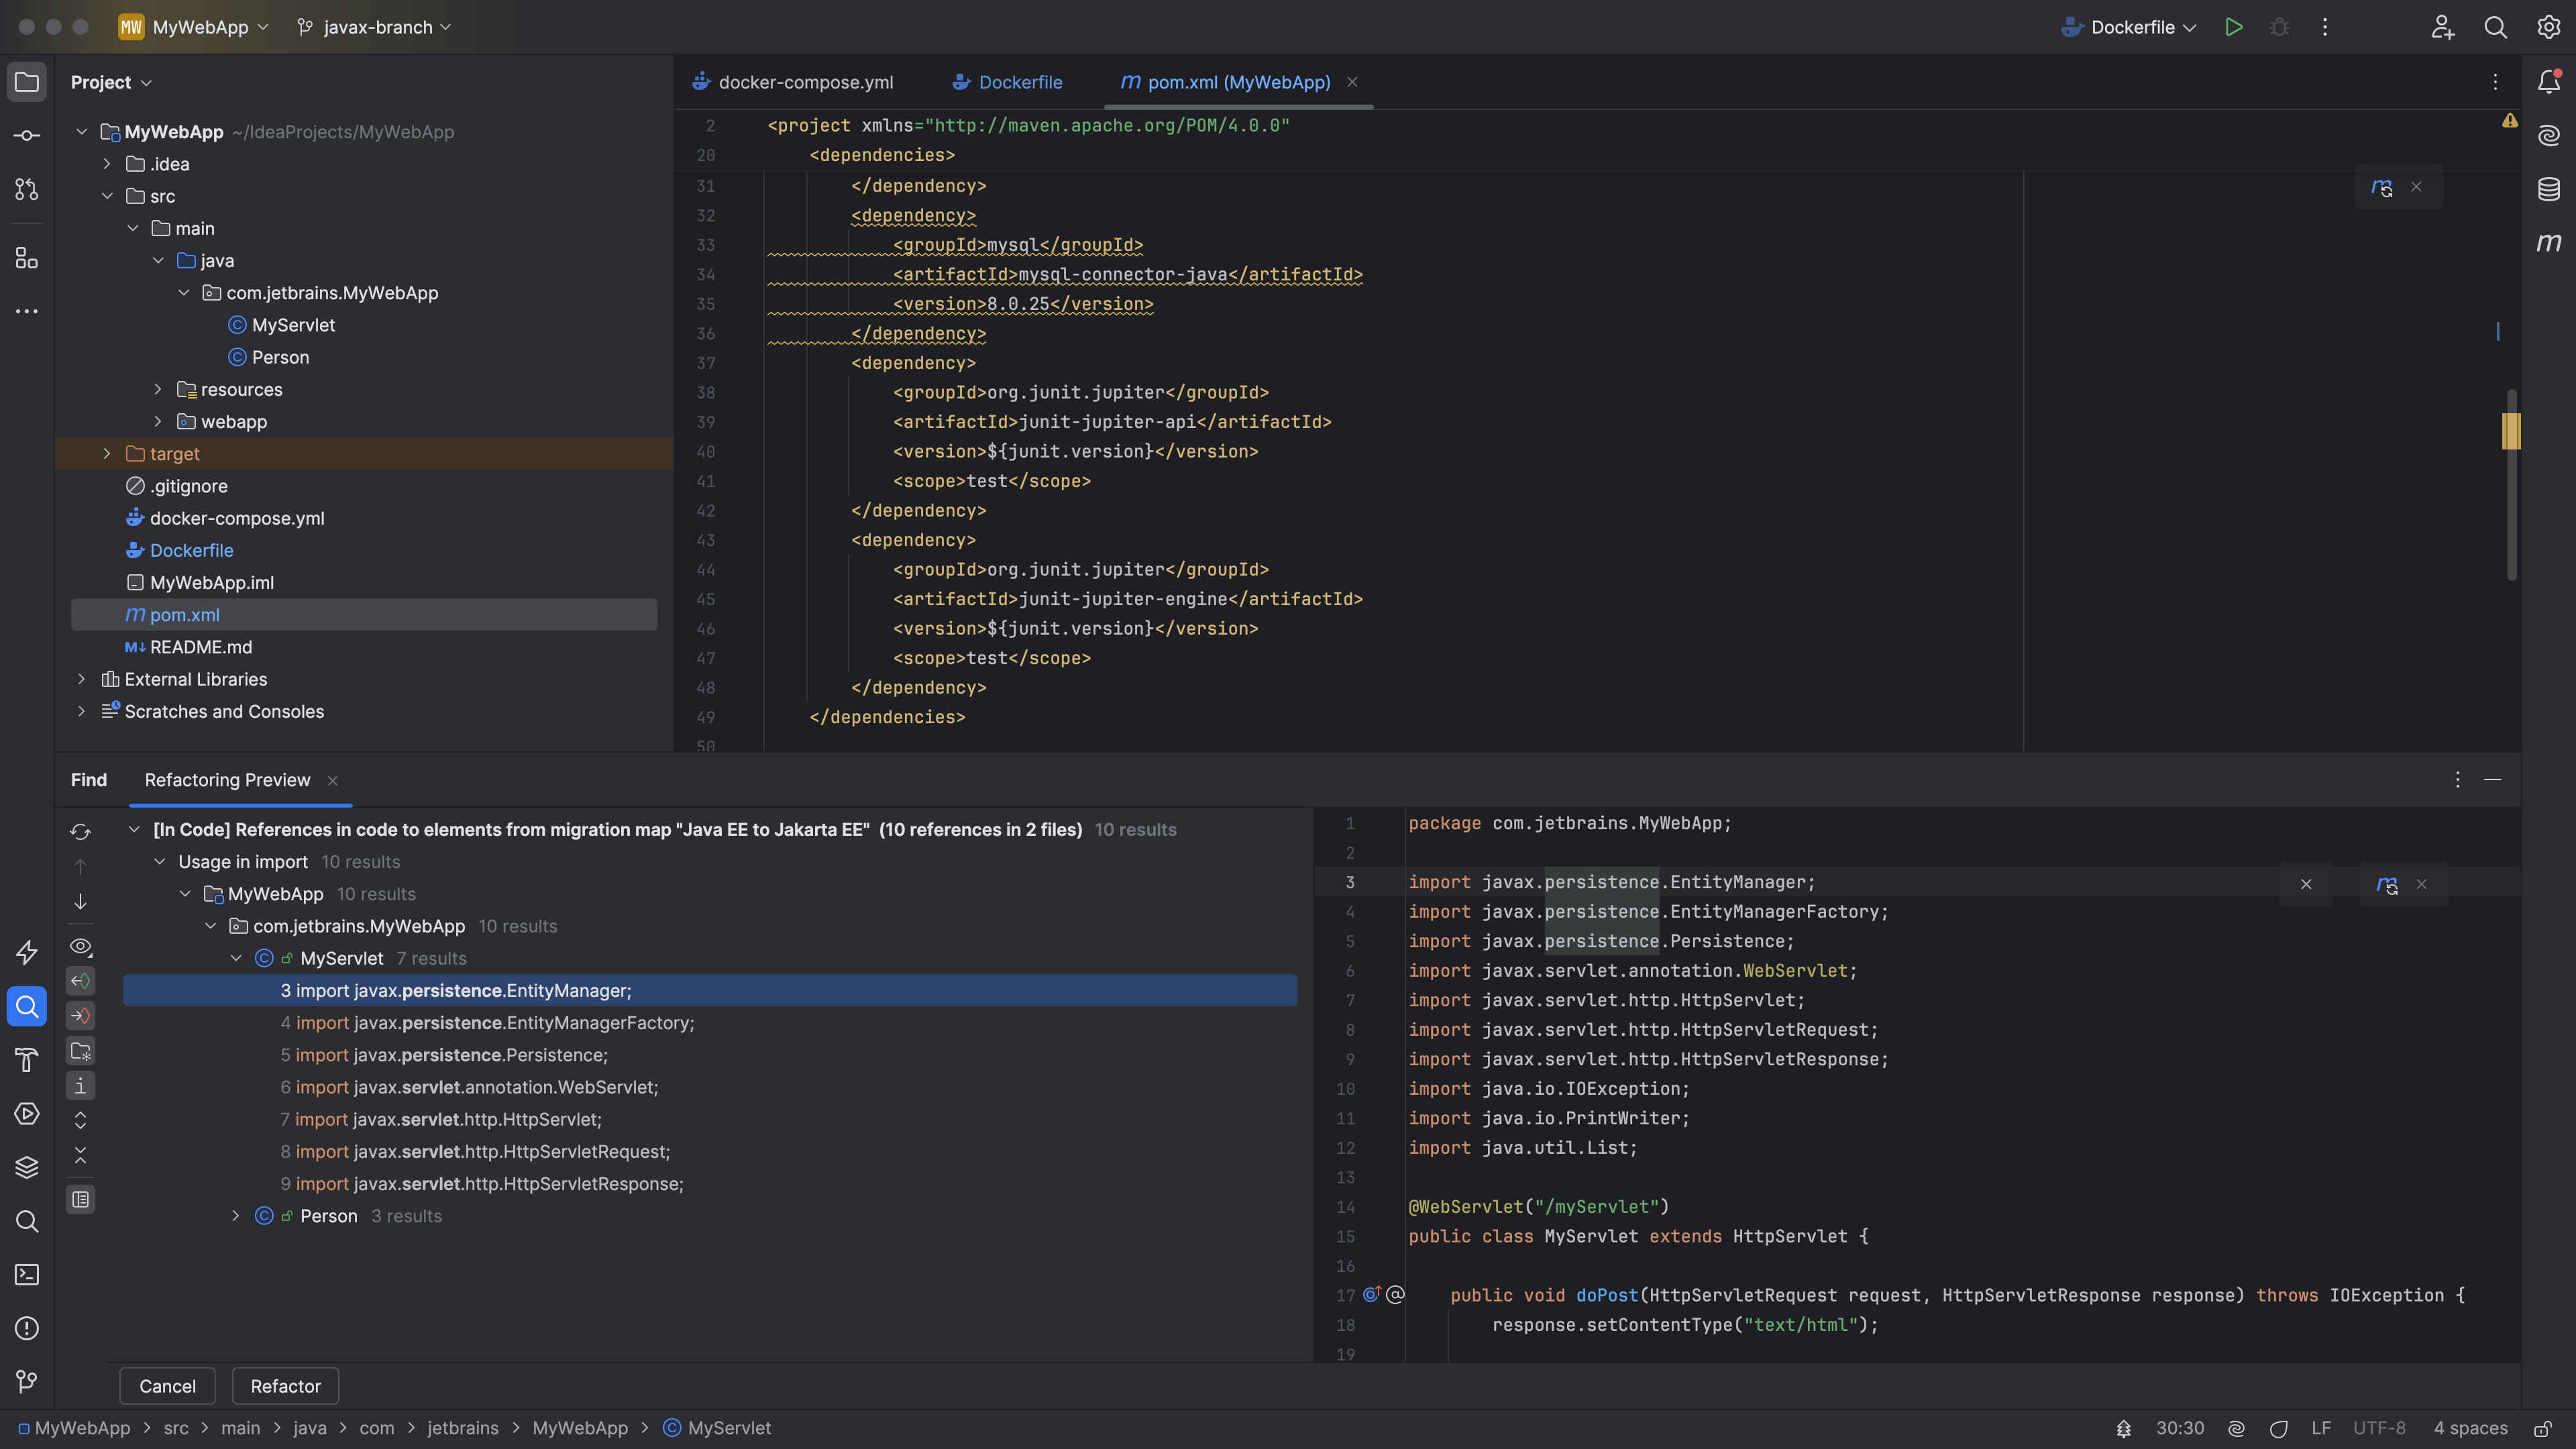Open the Terminal tool window

point(26,1274)
